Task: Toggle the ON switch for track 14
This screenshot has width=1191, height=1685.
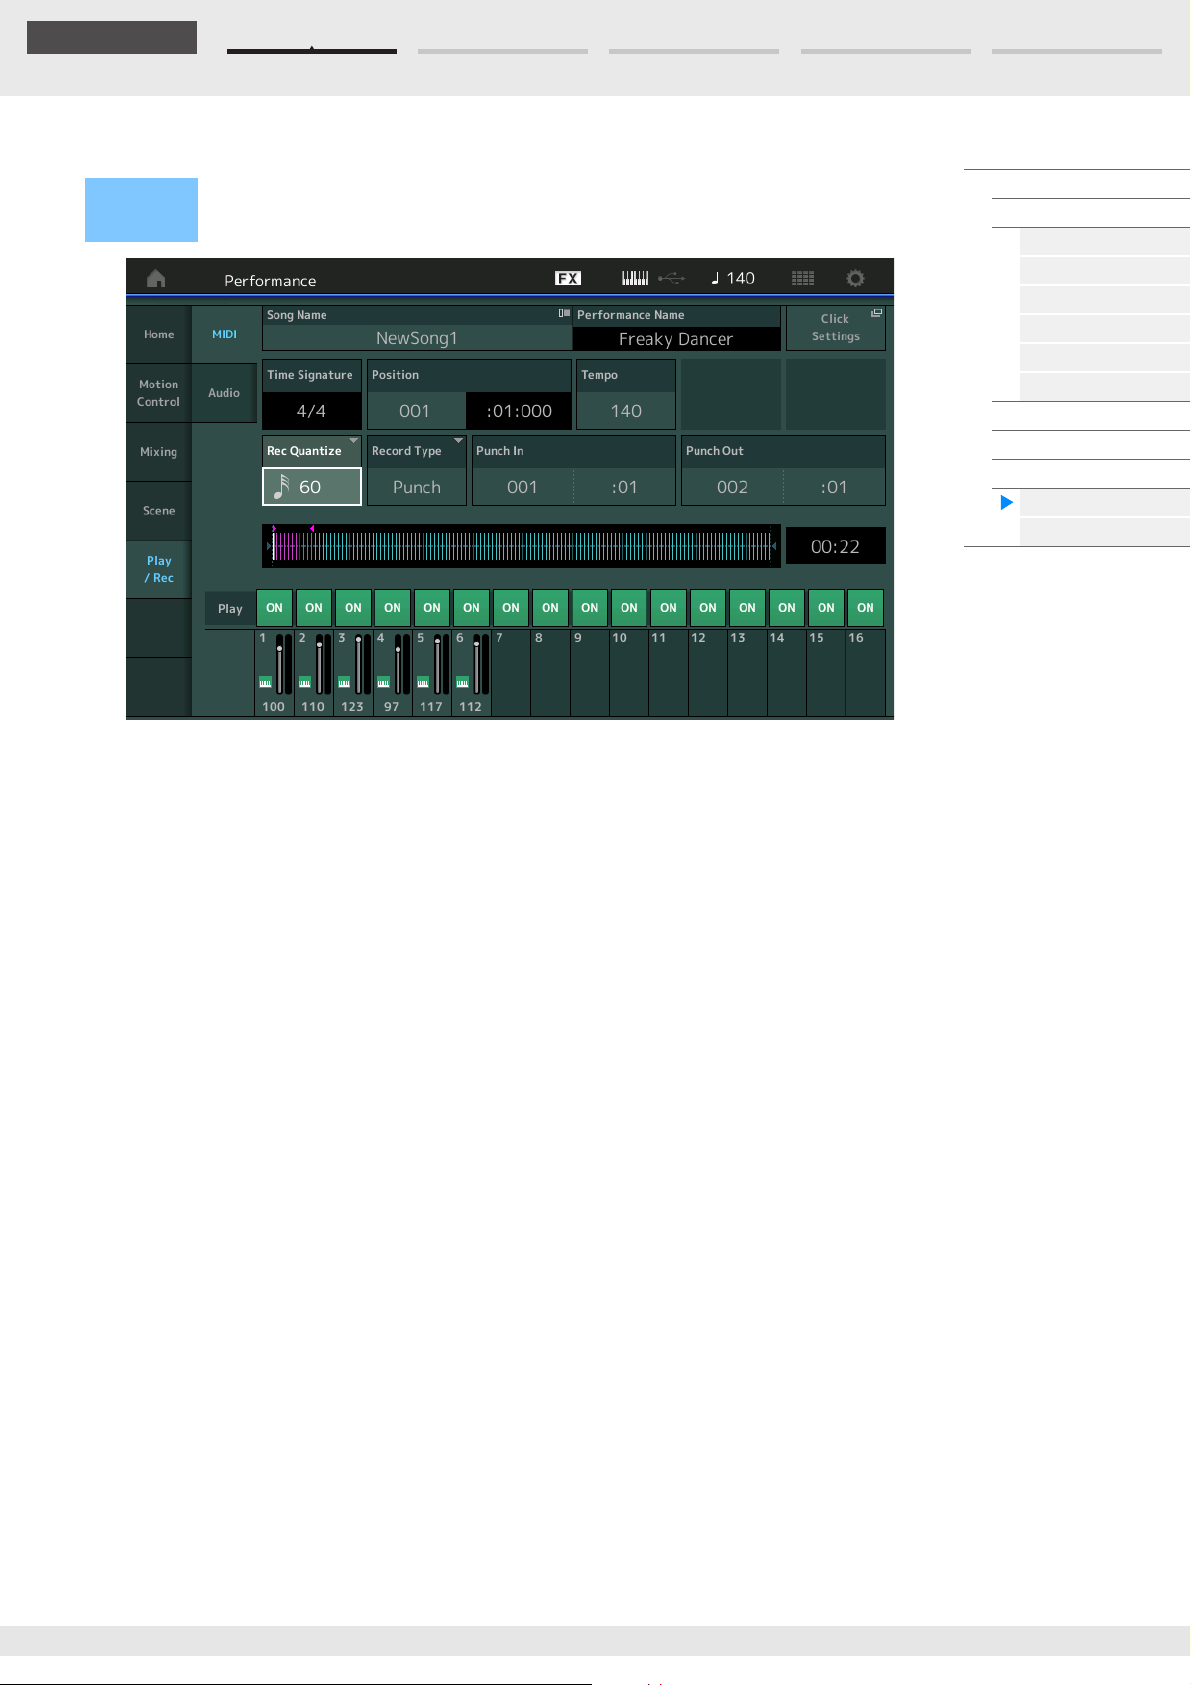Action: 787,608
